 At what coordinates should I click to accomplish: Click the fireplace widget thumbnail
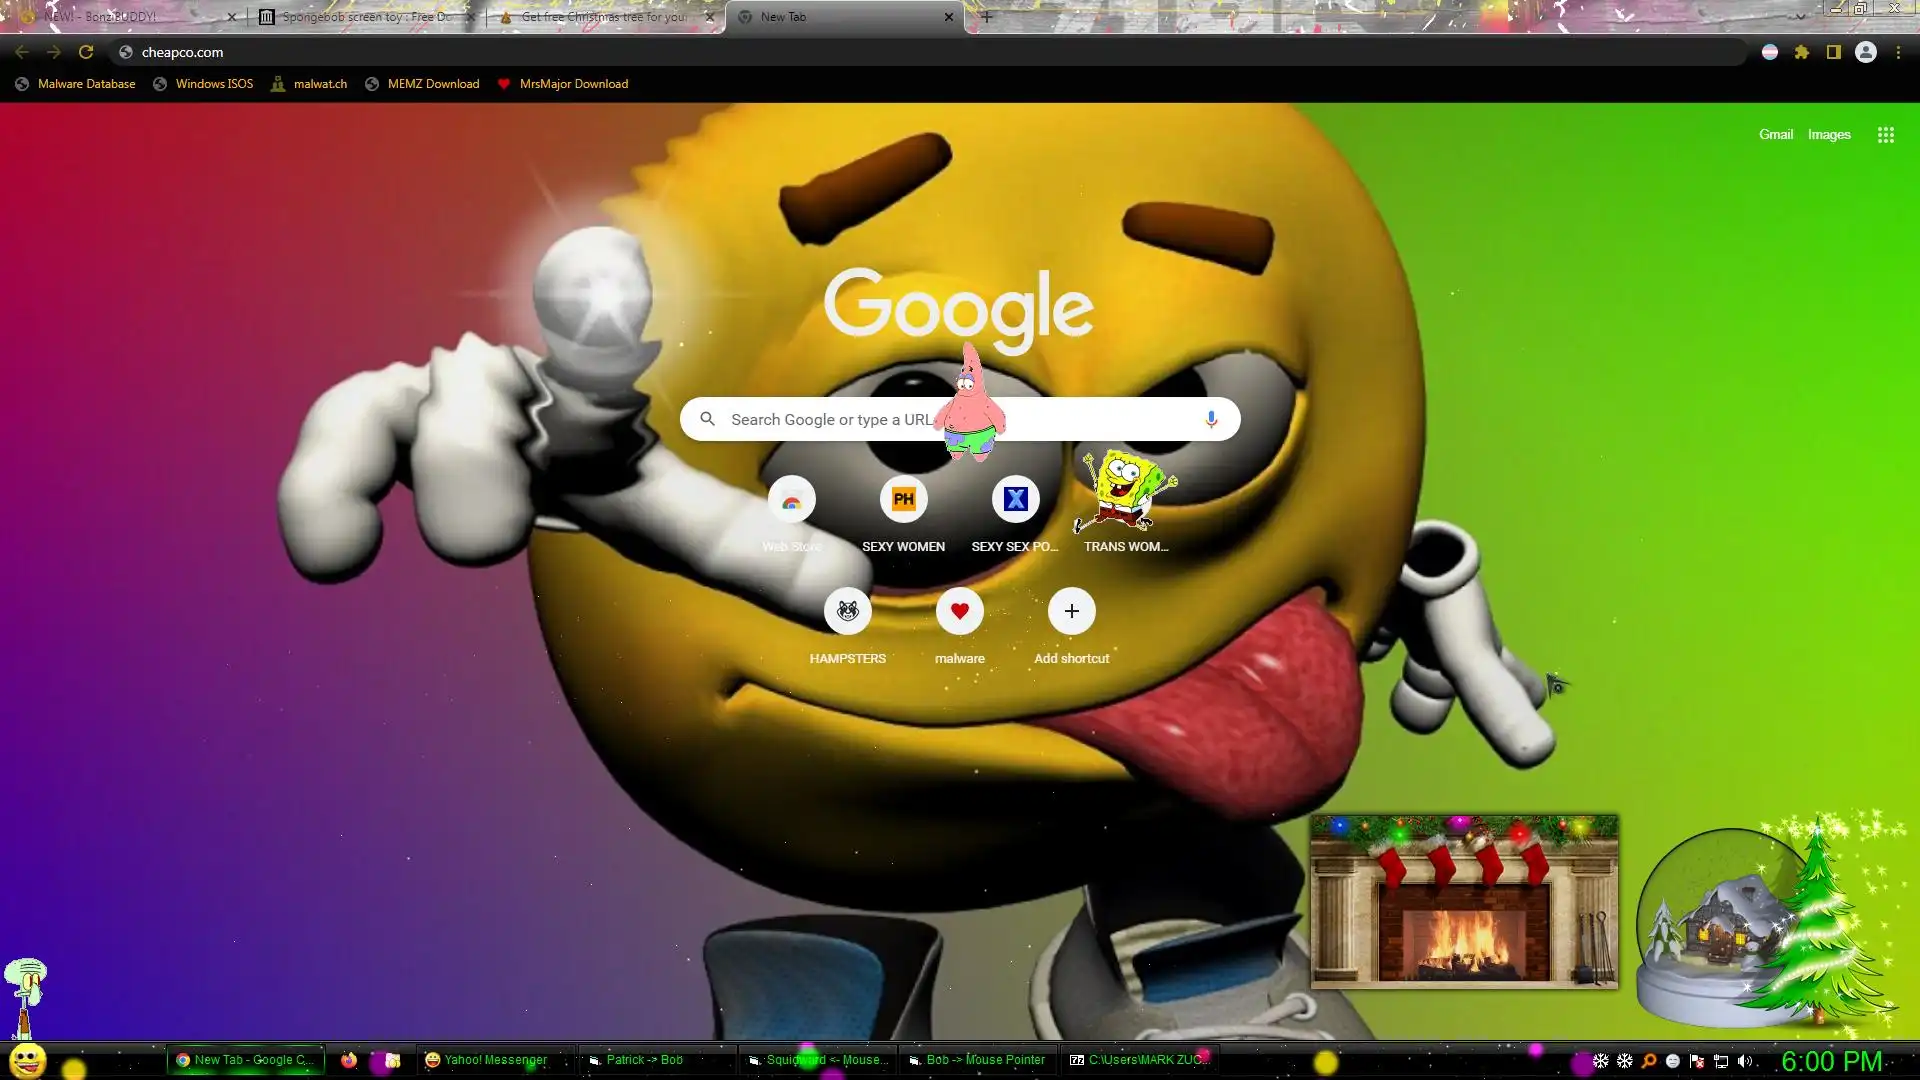coord(1464,902)
